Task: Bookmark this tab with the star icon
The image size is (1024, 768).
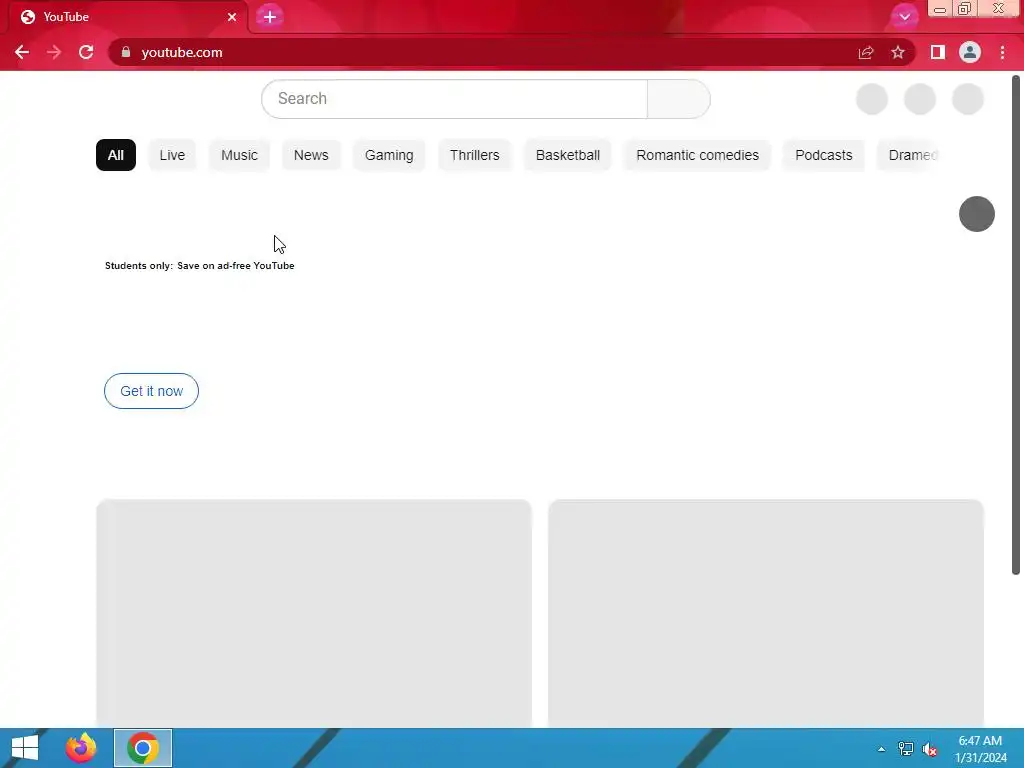Action: point(898,52)
